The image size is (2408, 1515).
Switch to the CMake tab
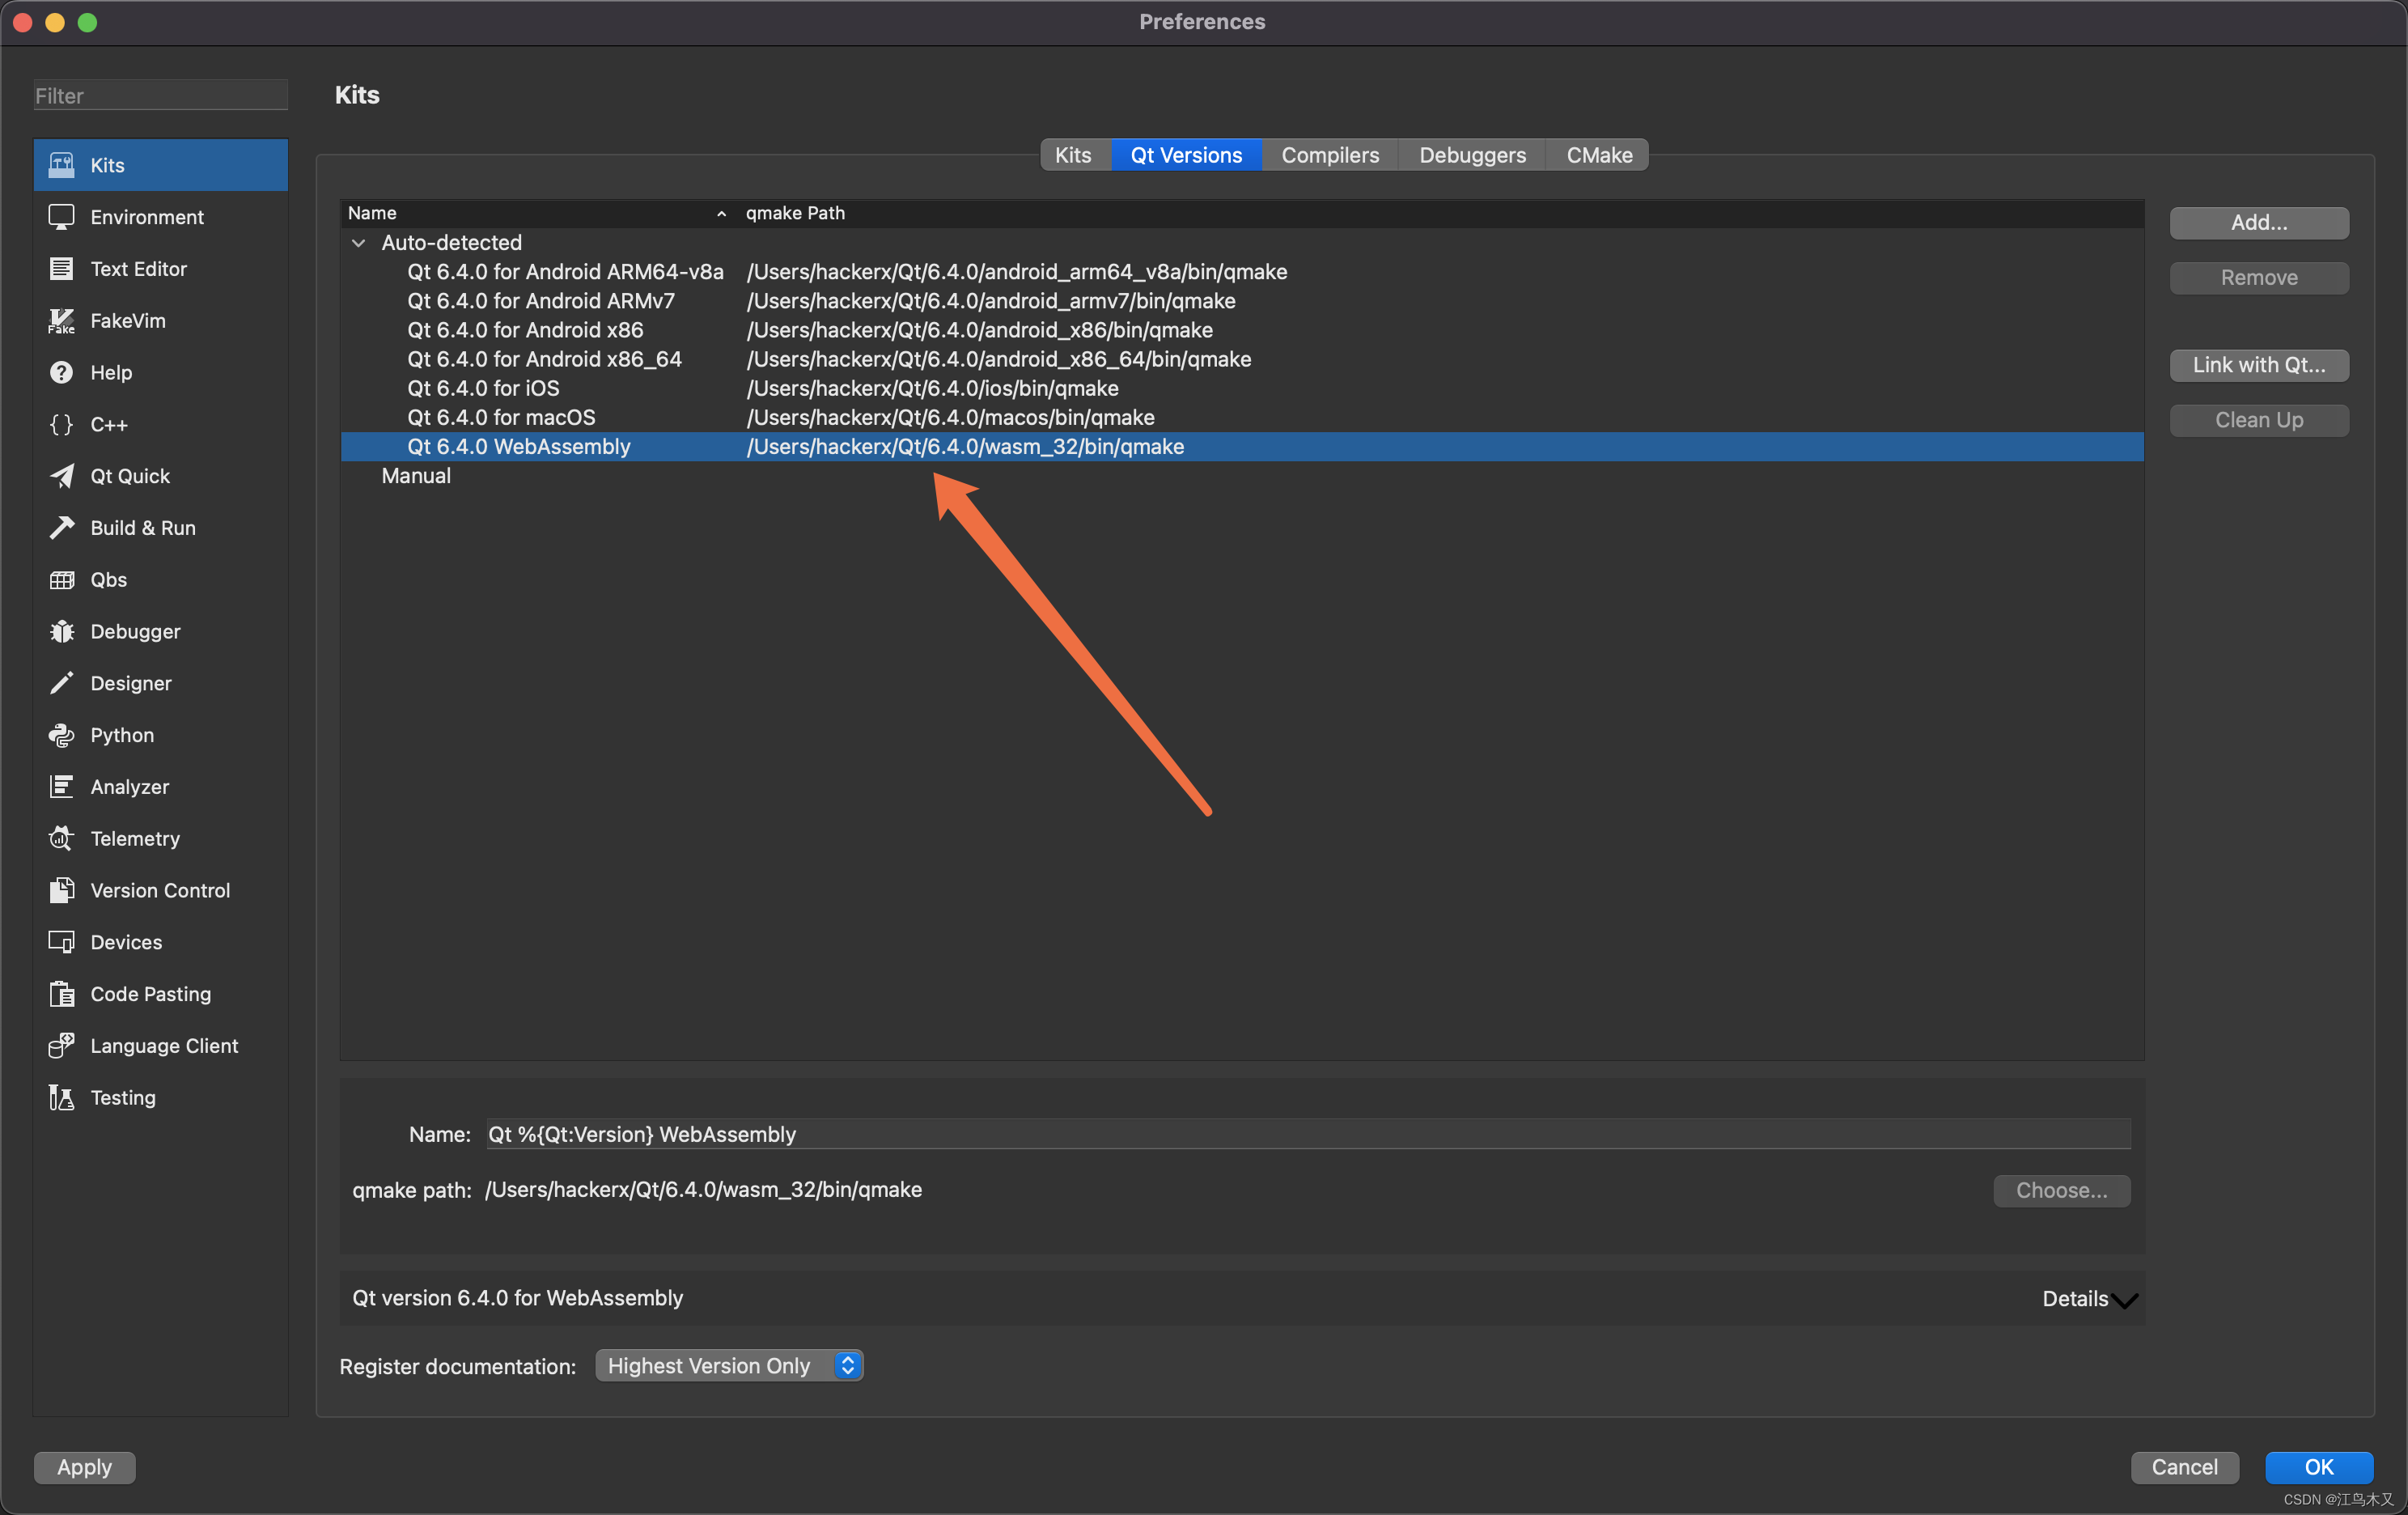1598,155
